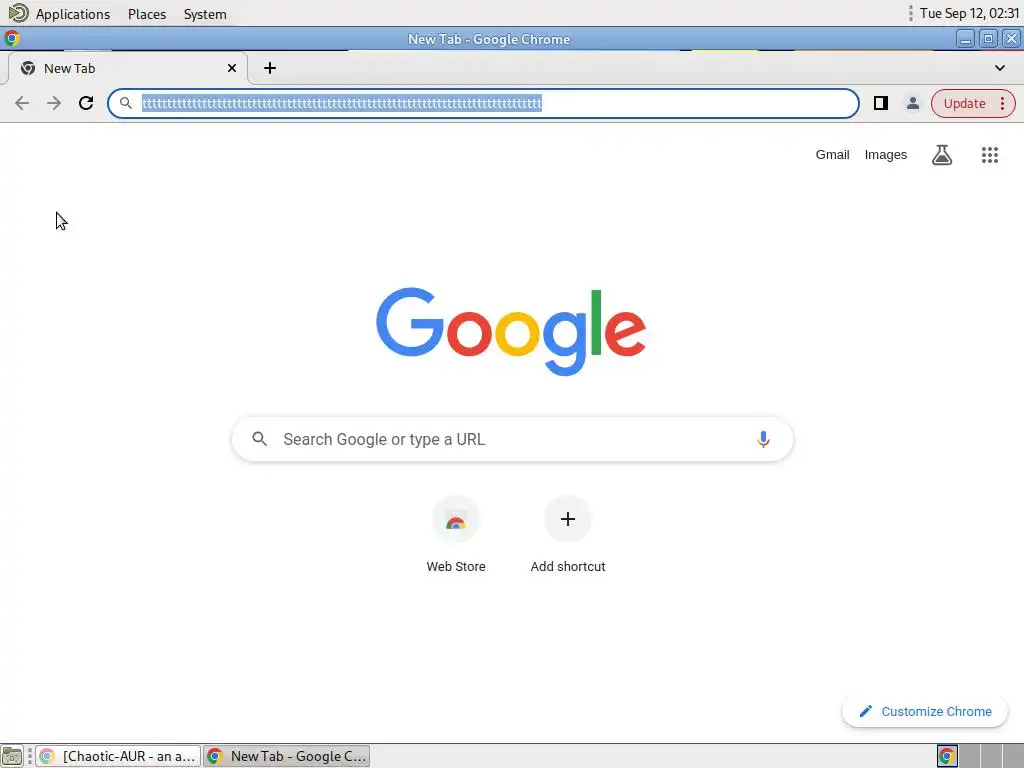Open the side panel icon
Image resolution: width=1024 pixels, height=768 pixels.
pos(880,103)
